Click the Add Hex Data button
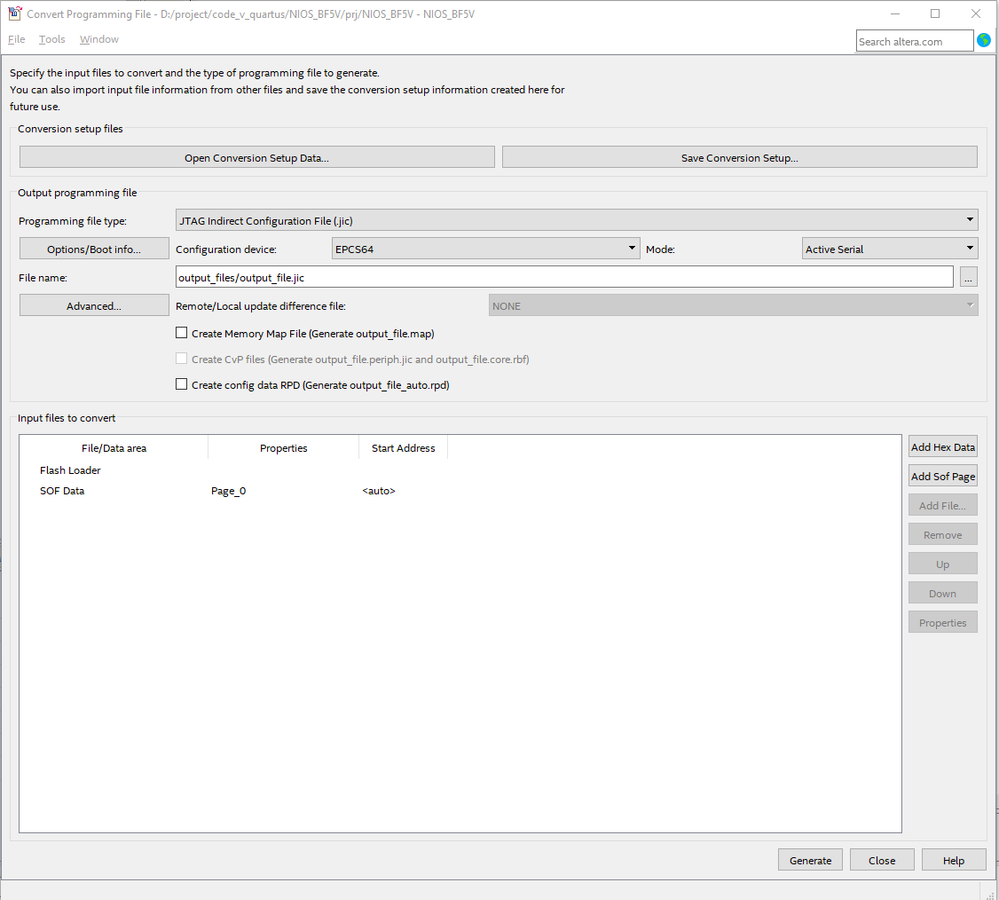999x900 pixels. click(x=942, y=446)
